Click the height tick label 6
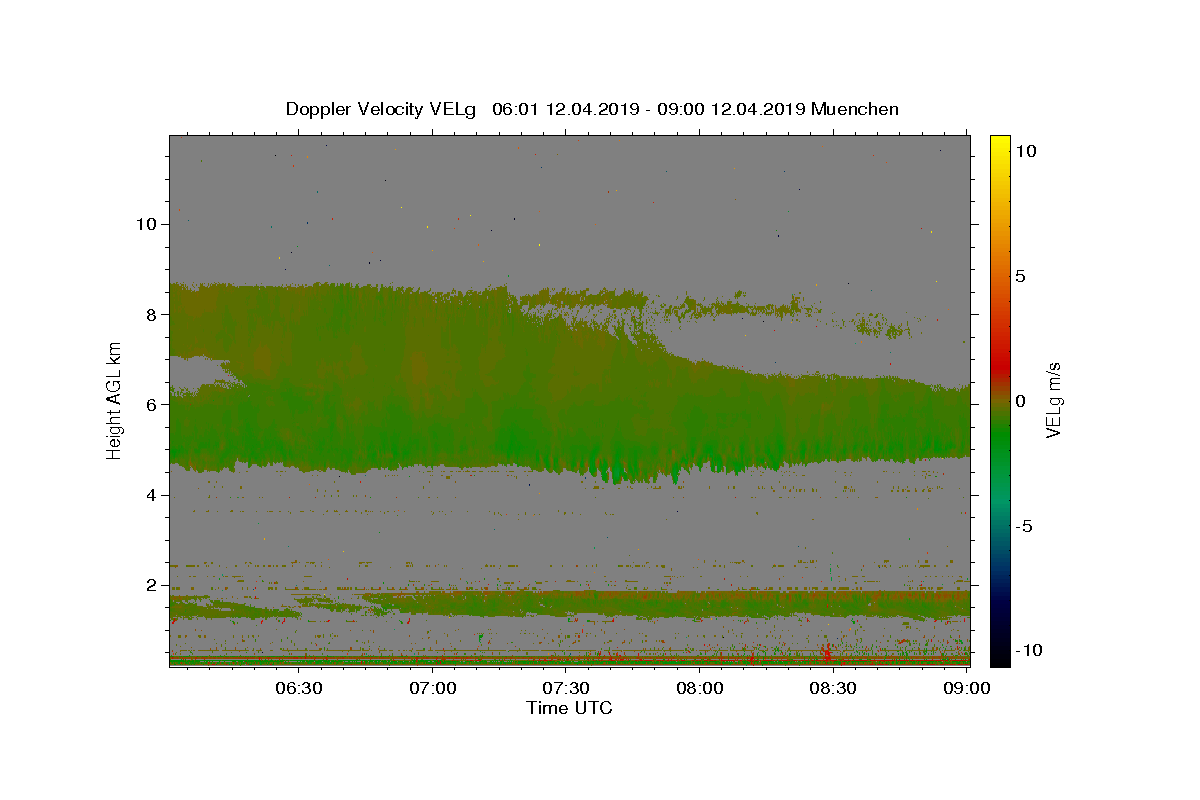1200x800 pixels. [x=151, y=405]
